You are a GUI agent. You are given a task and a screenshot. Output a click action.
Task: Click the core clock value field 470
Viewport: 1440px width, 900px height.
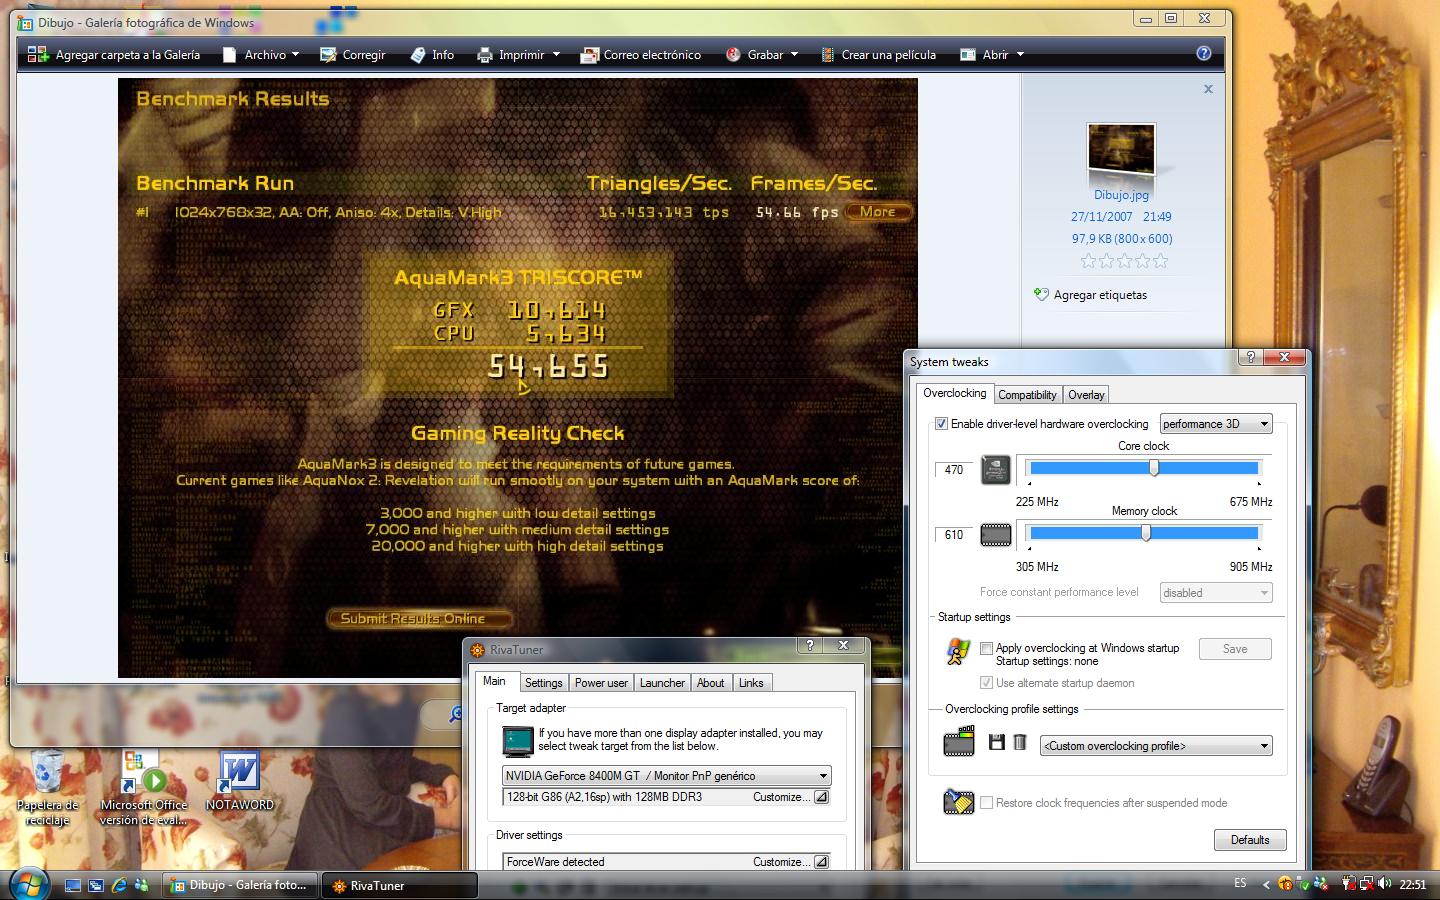coord(954,470)
